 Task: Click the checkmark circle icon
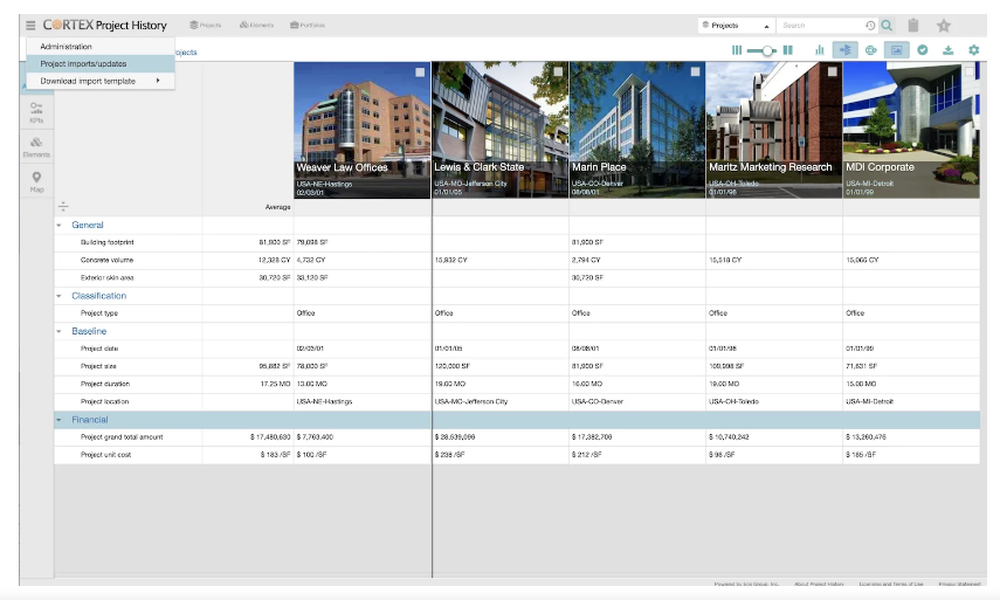(x=922, y=50)
